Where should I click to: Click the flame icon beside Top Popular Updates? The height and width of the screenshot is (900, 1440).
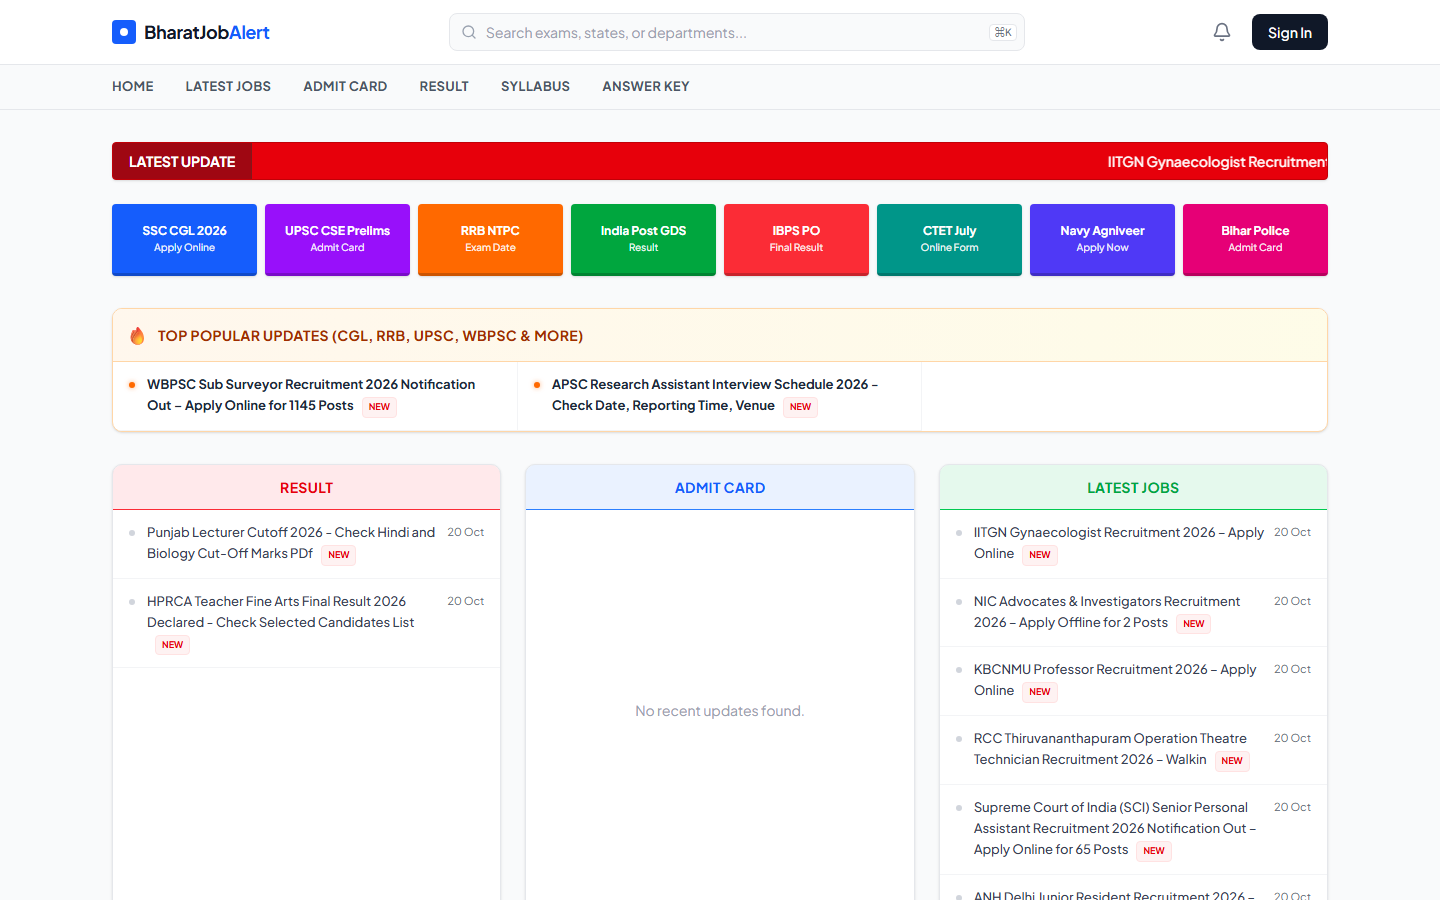[x=138, y=336]
